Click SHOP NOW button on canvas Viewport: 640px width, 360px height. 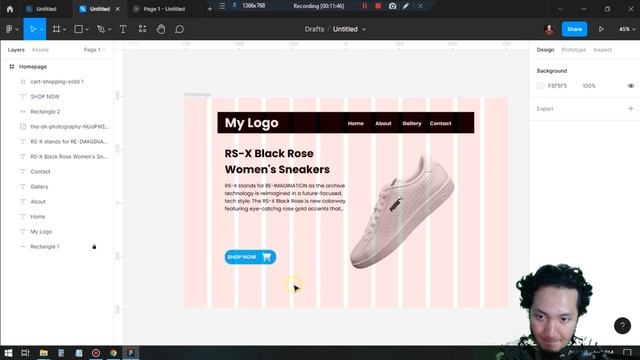(x=250, y=257)
